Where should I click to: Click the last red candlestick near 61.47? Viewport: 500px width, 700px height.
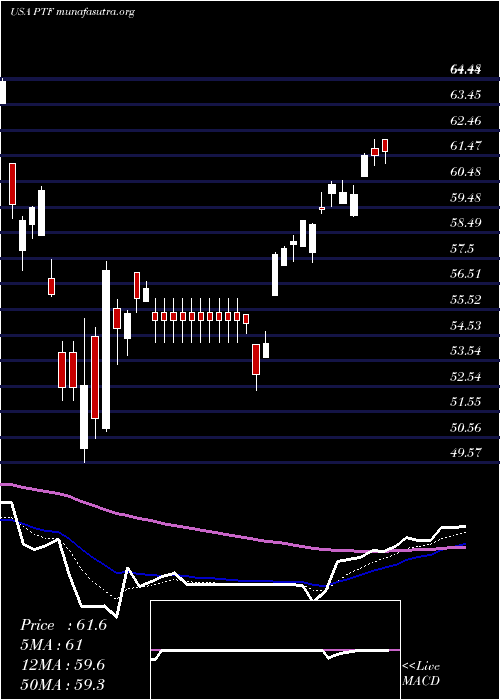[385, 146]
